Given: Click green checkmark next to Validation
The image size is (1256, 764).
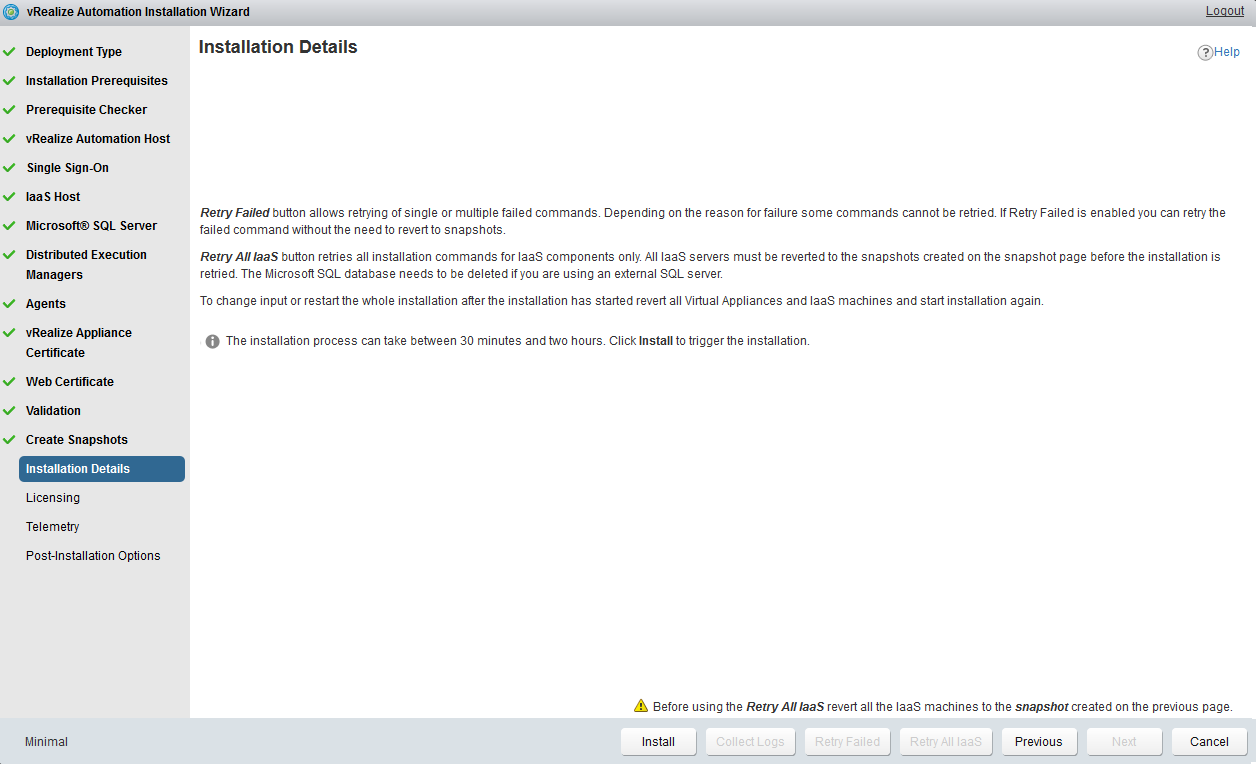Looking at the screenshot, I should point(9,411).
